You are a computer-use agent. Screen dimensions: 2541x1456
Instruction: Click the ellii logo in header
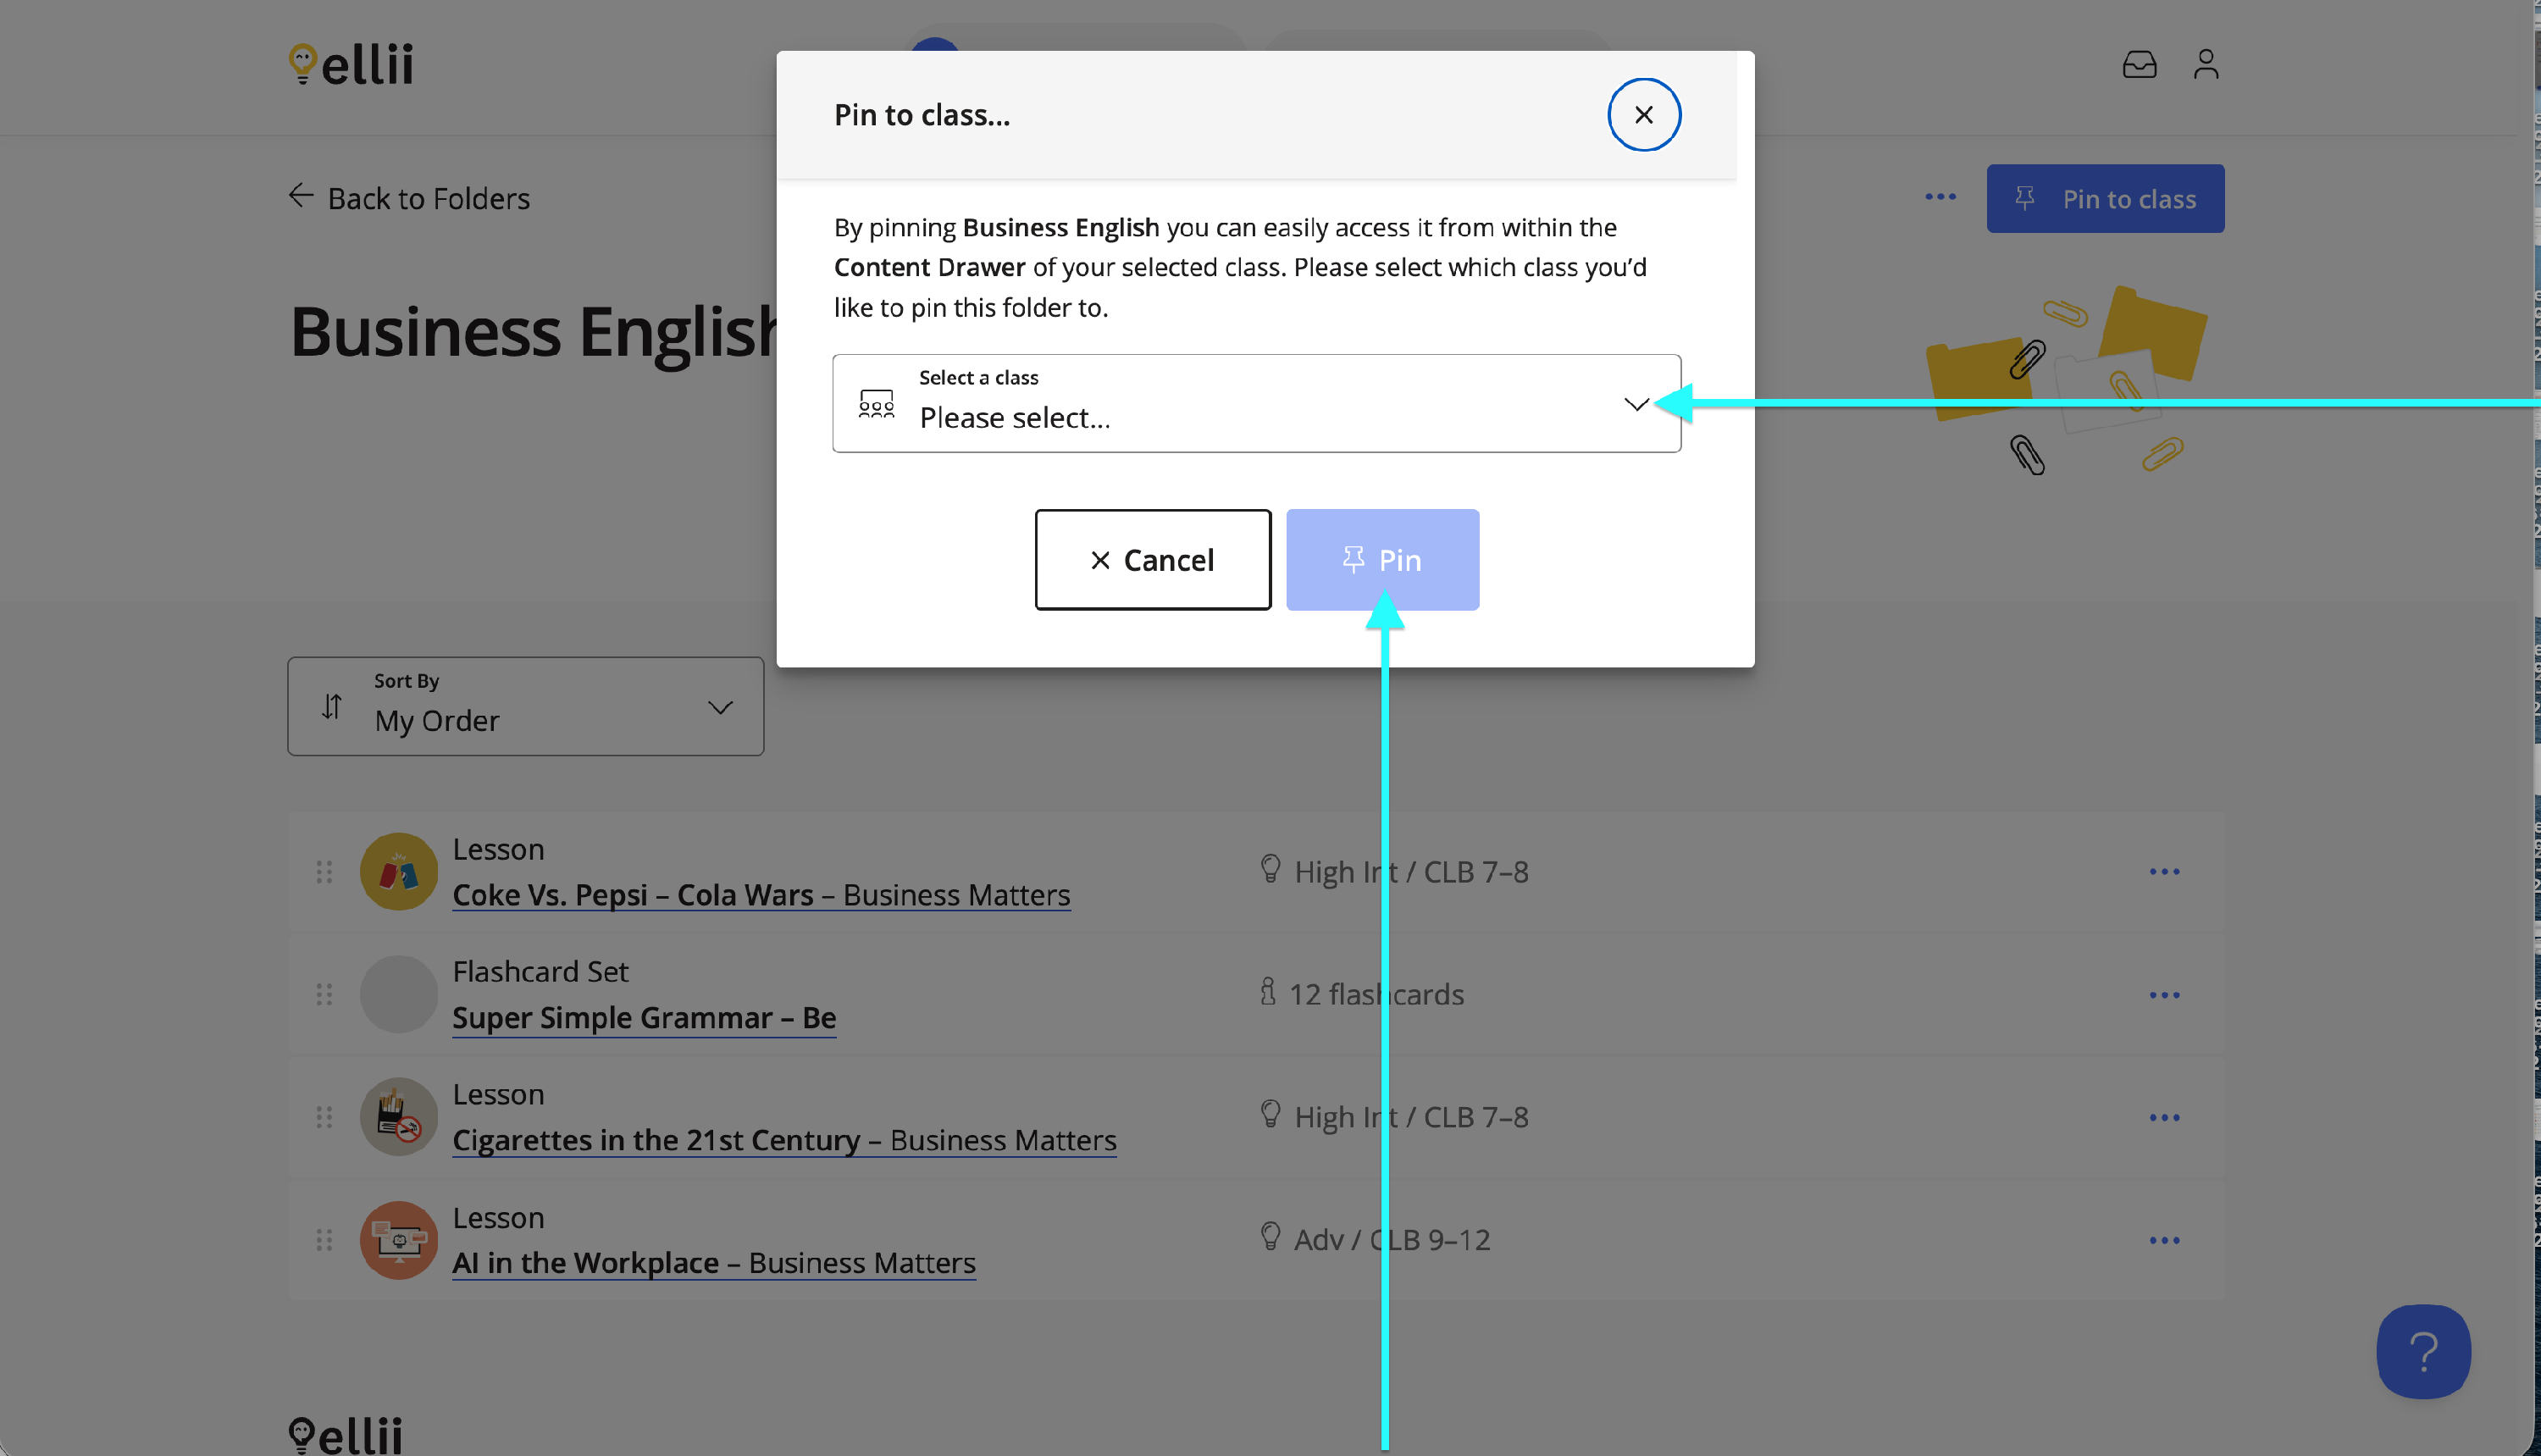click(x=351, y=65)
